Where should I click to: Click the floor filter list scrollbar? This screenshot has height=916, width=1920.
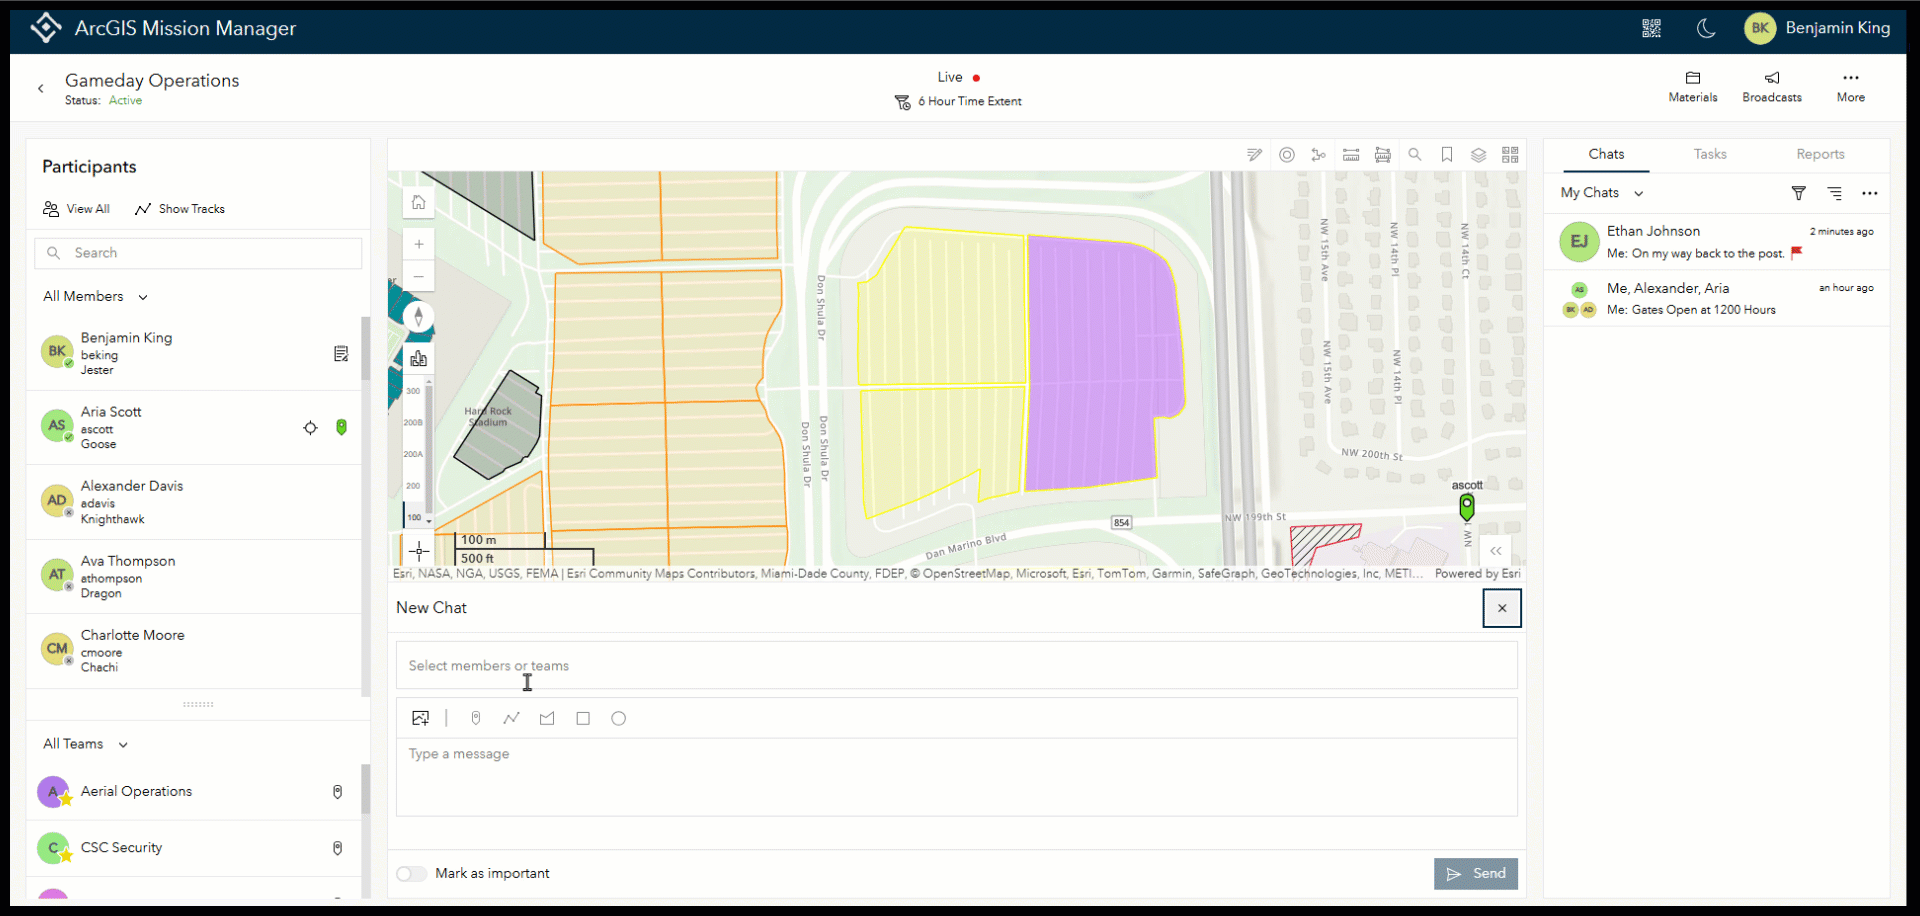coord(429,450)
